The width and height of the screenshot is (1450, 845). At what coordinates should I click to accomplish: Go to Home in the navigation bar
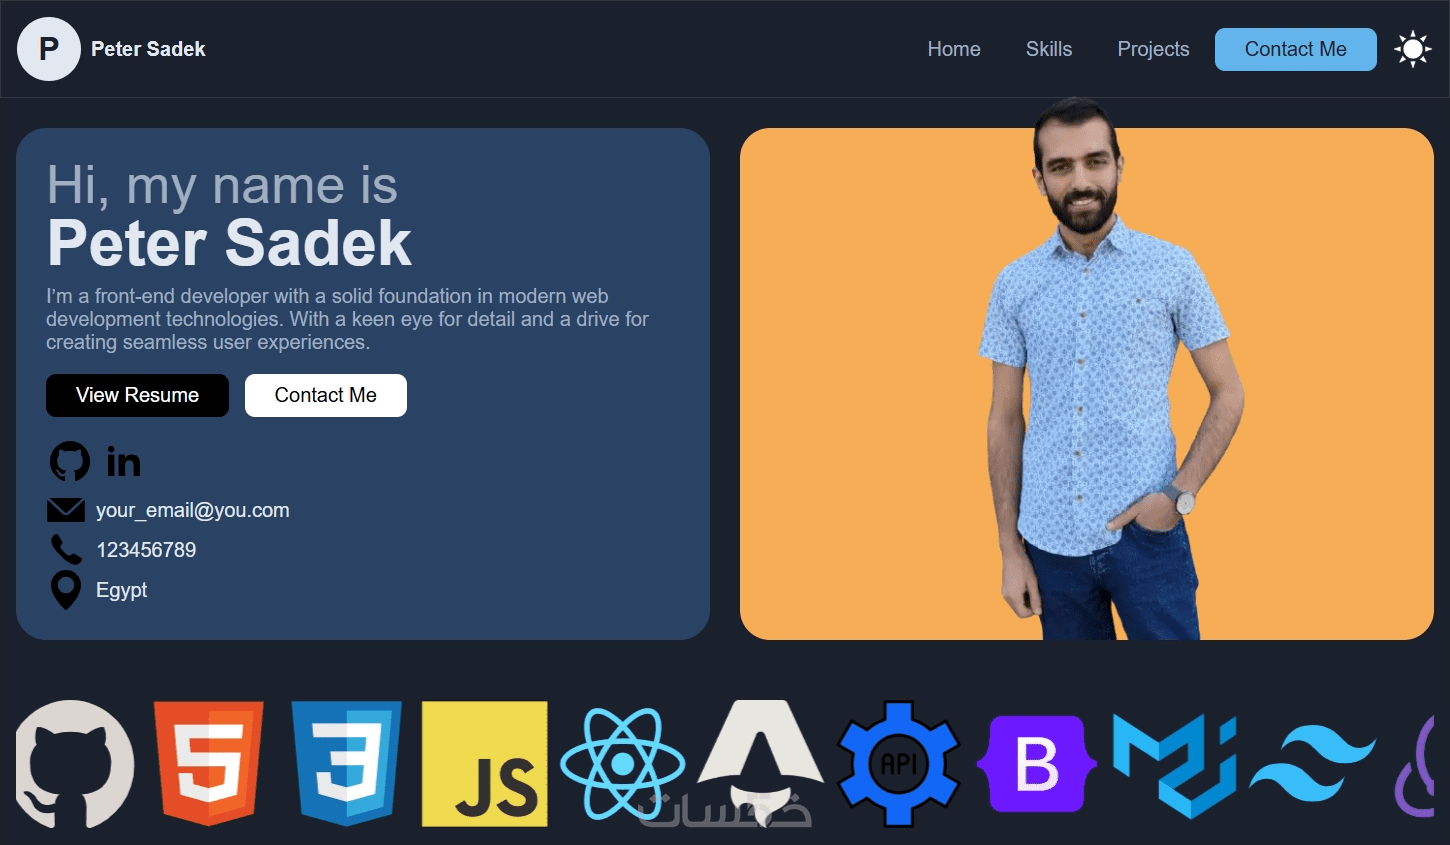click(x=954, y=49)
